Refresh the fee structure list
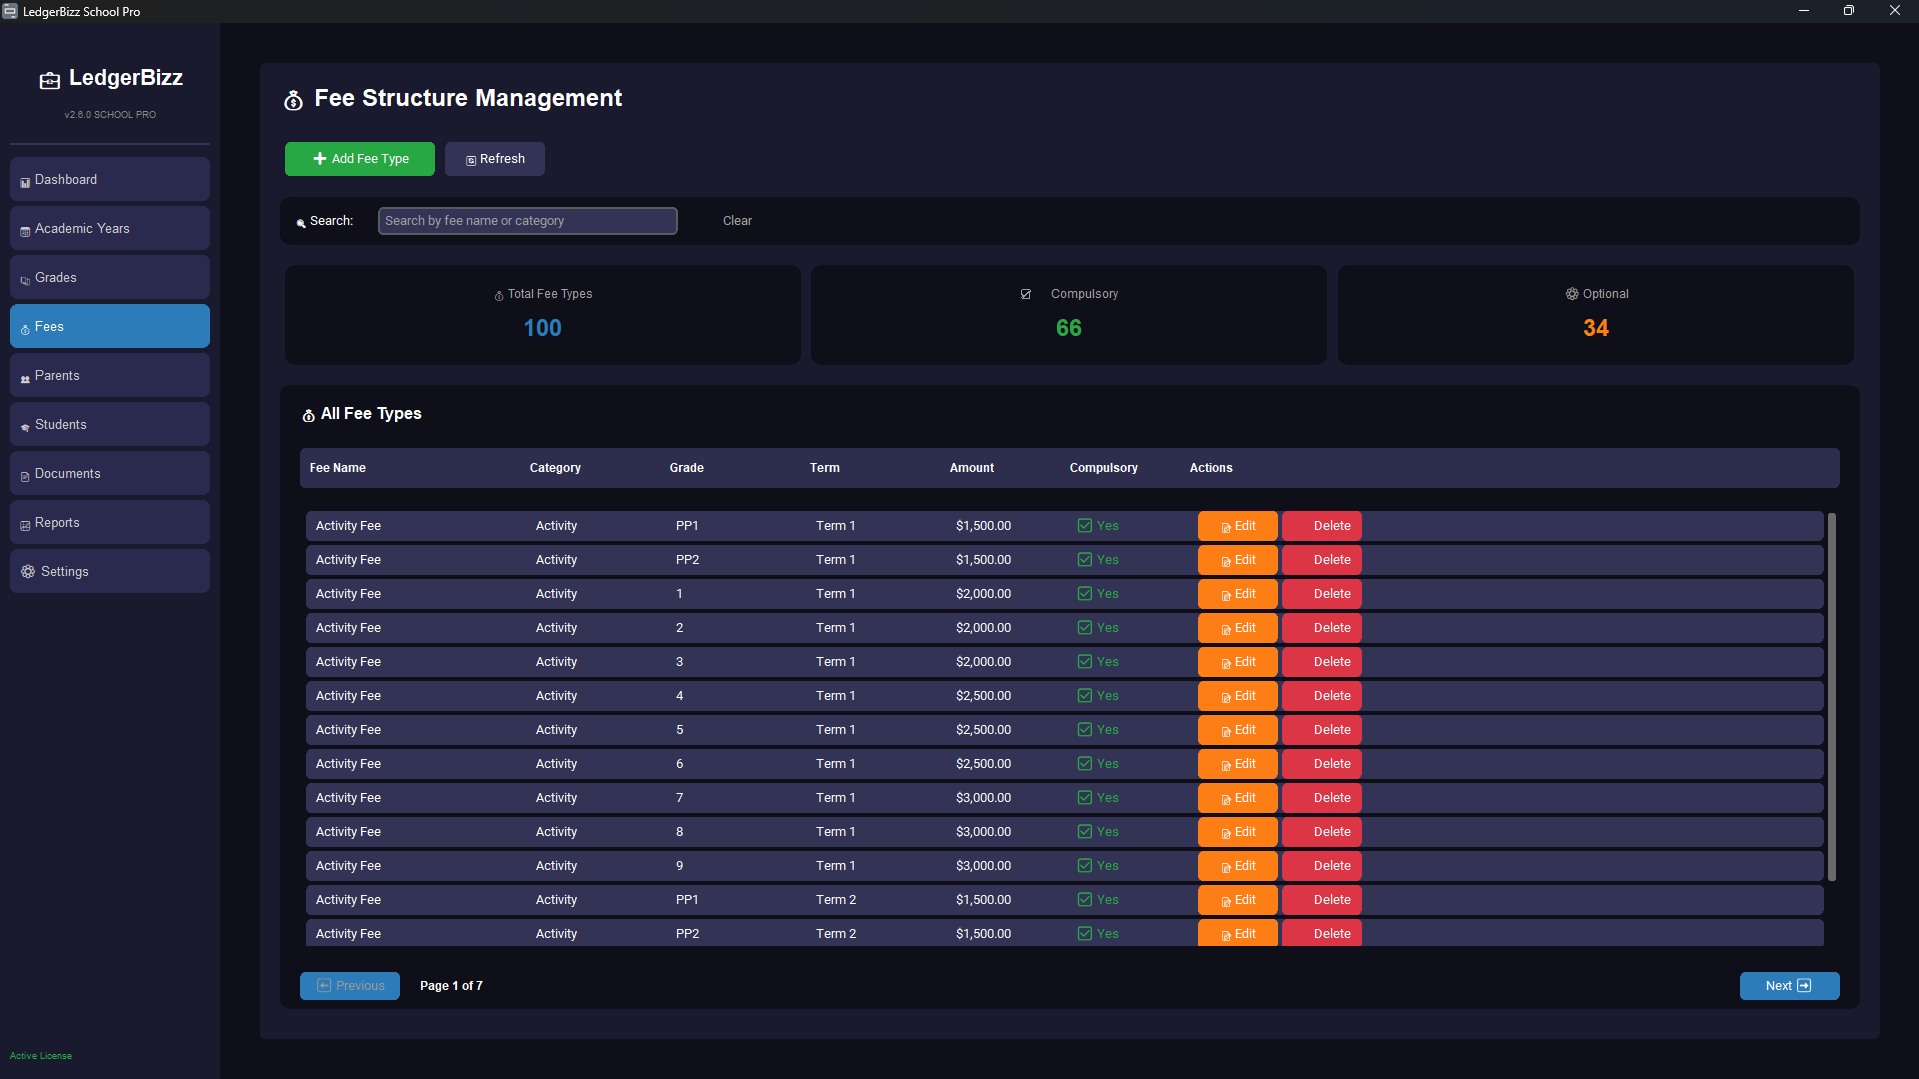1919x1079 pixels. [495, 159]
